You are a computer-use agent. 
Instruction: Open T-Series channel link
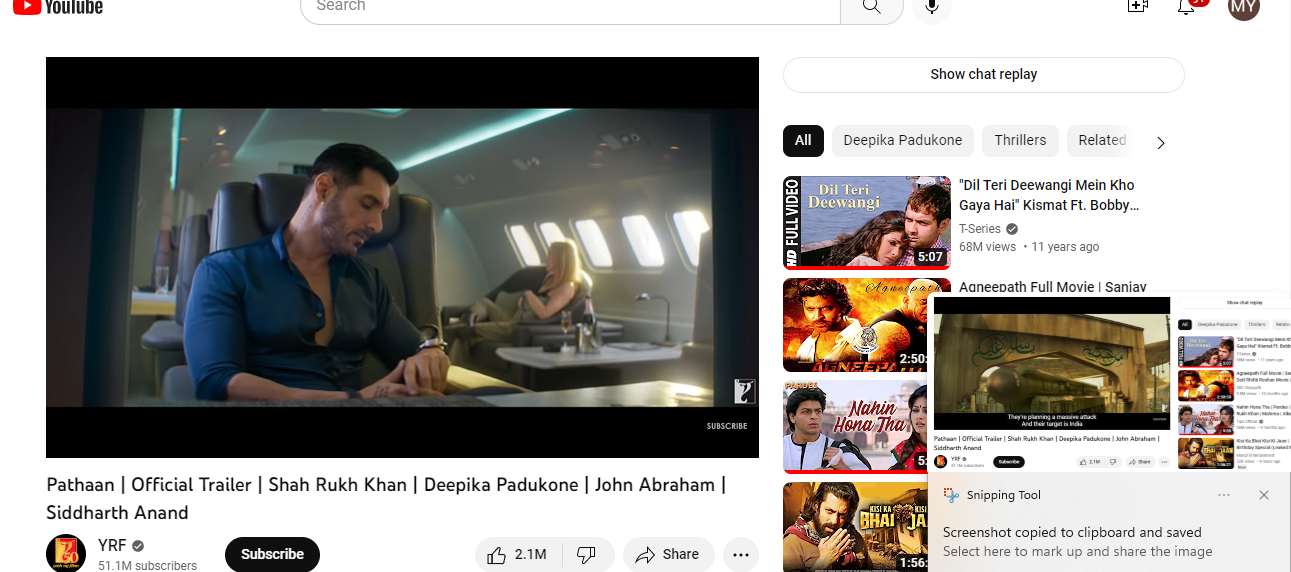[x=980, y=229]
